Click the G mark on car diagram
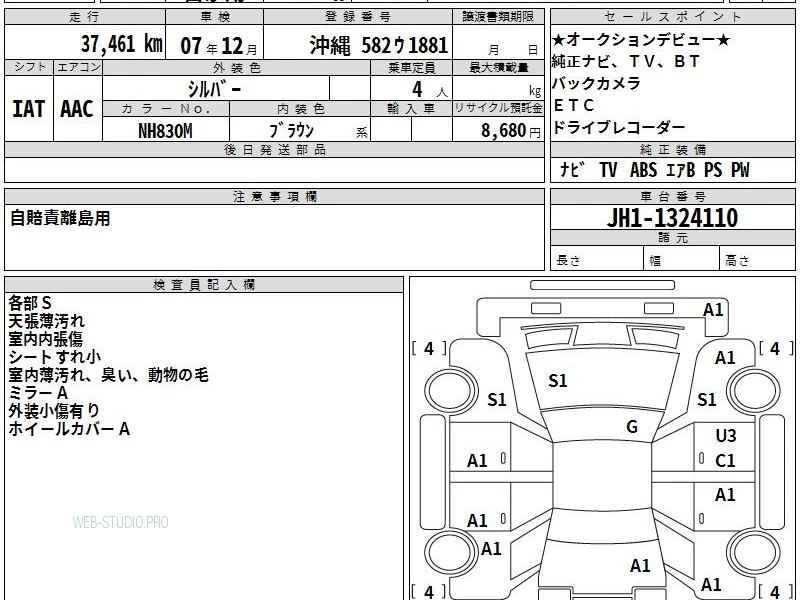The image size is (800, 600). [x=632, y=427]
